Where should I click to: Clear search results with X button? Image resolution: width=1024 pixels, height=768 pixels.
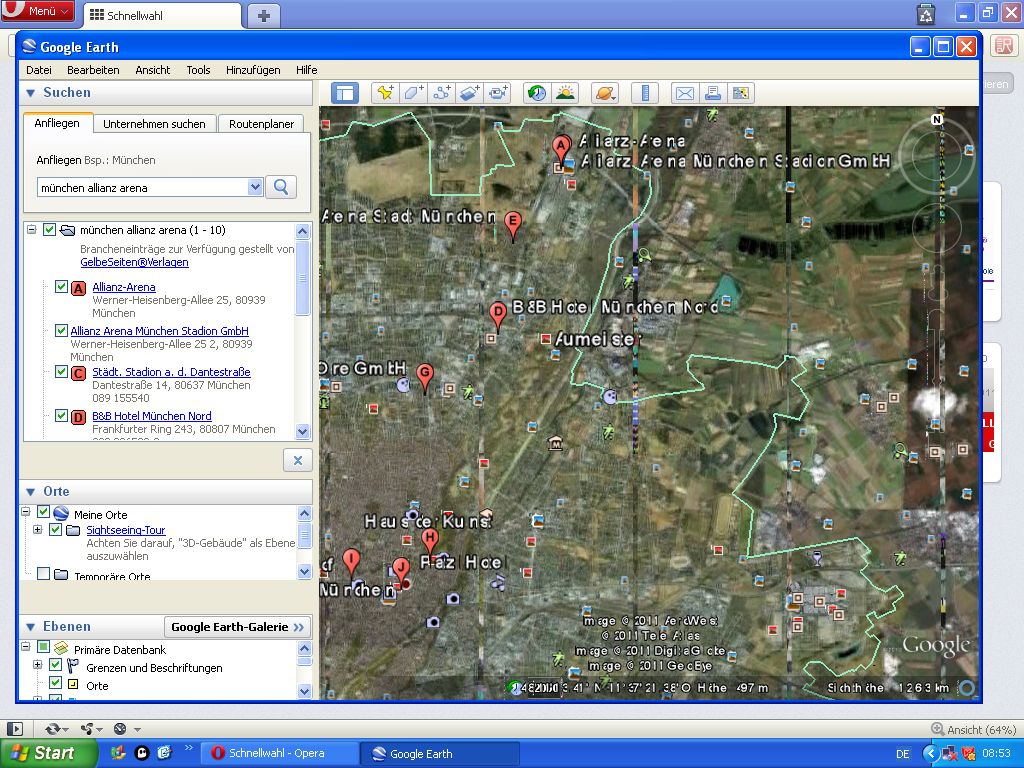(x=298, y=460)
